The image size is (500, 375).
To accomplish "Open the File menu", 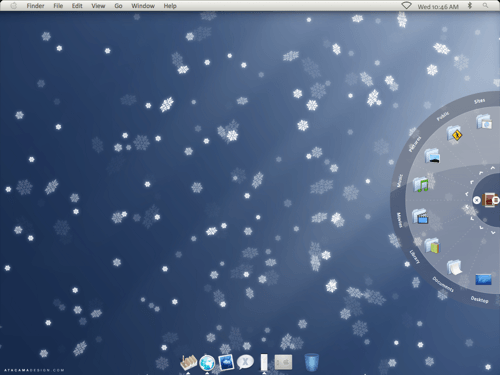I will pos(58,6).
